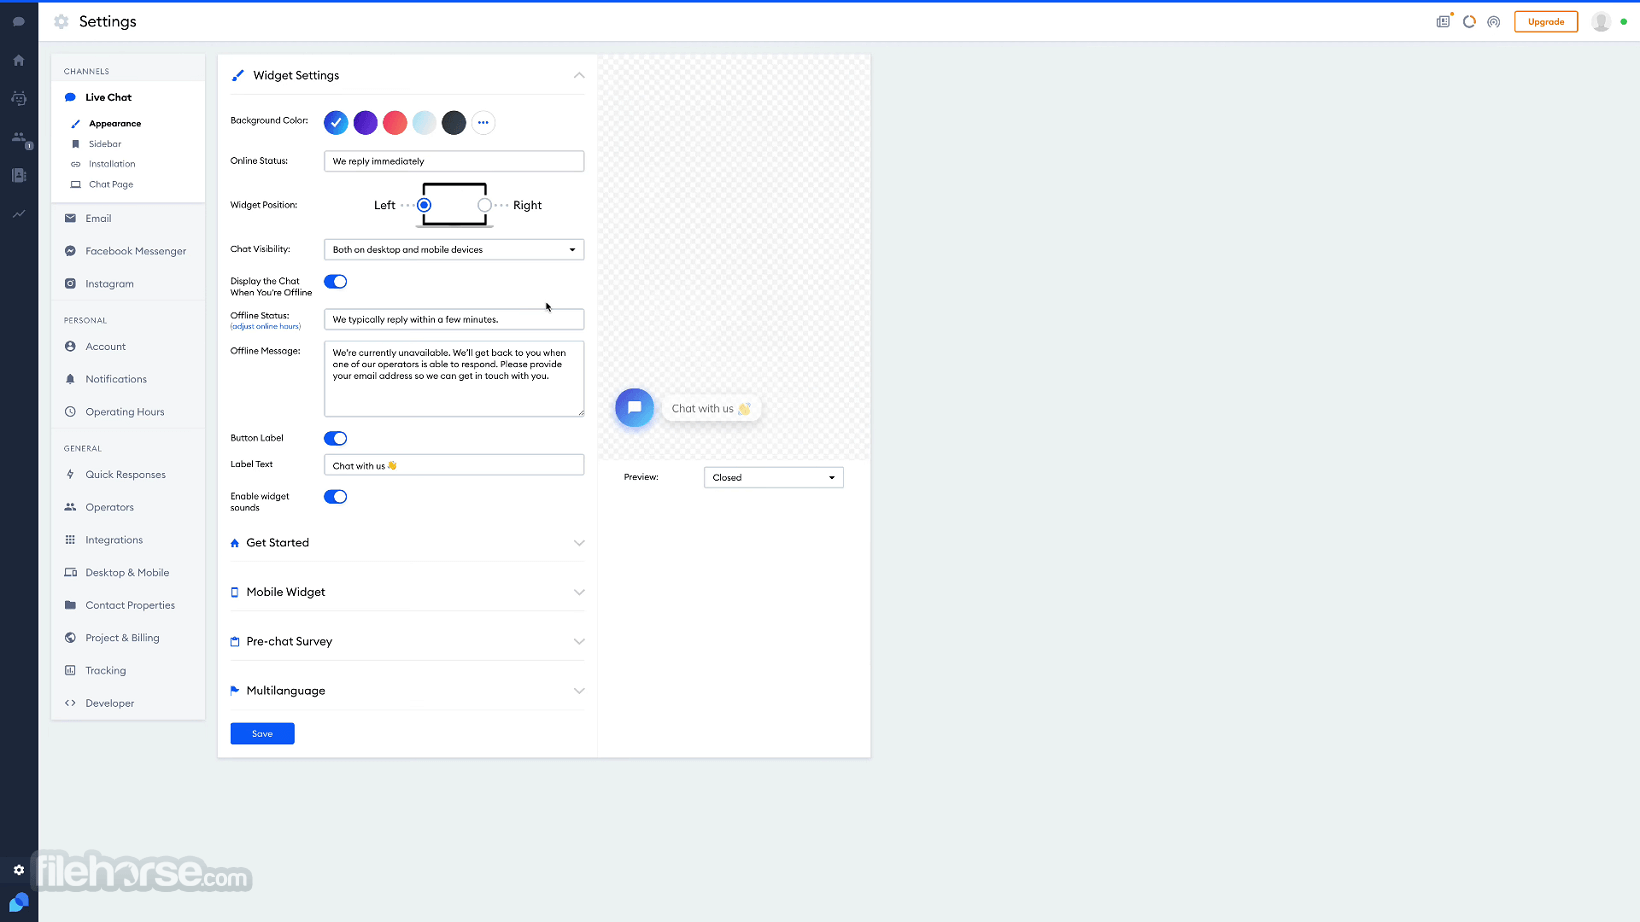Viewport: 1640px width, 922px height.
Task: Open the Preview state dropdown
Action: 774,477
